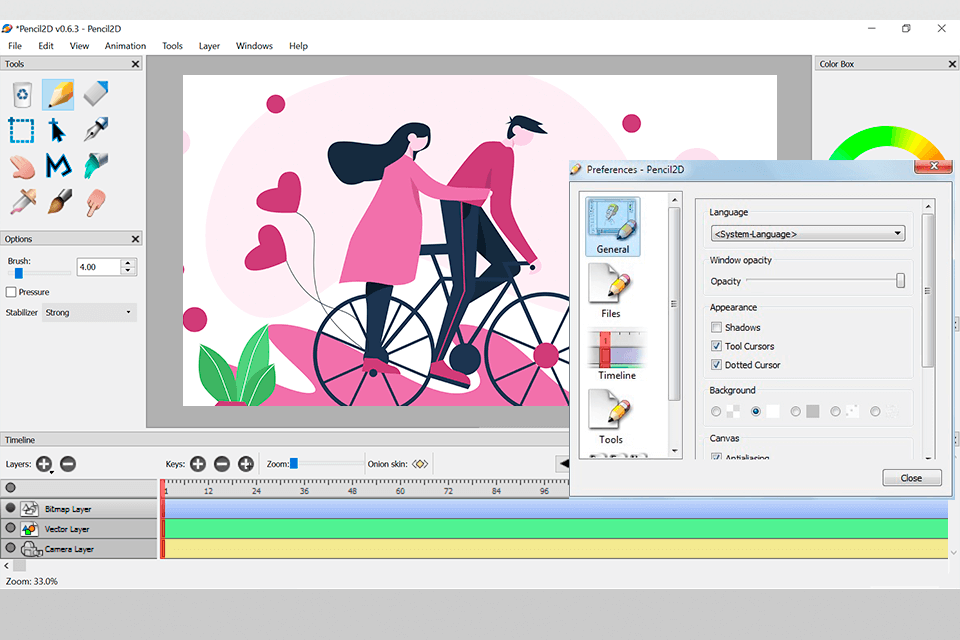Open the Windows menu
Image resolution: width=960 pixels, height=640 pixels.
(254, 46)
